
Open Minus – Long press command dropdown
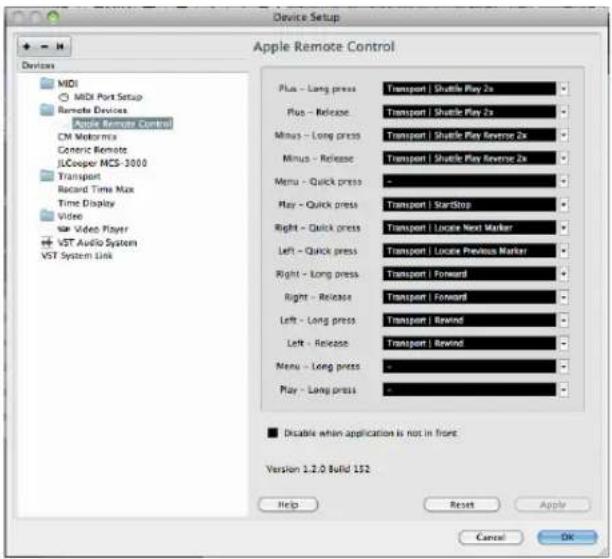[x=564, y=135]
